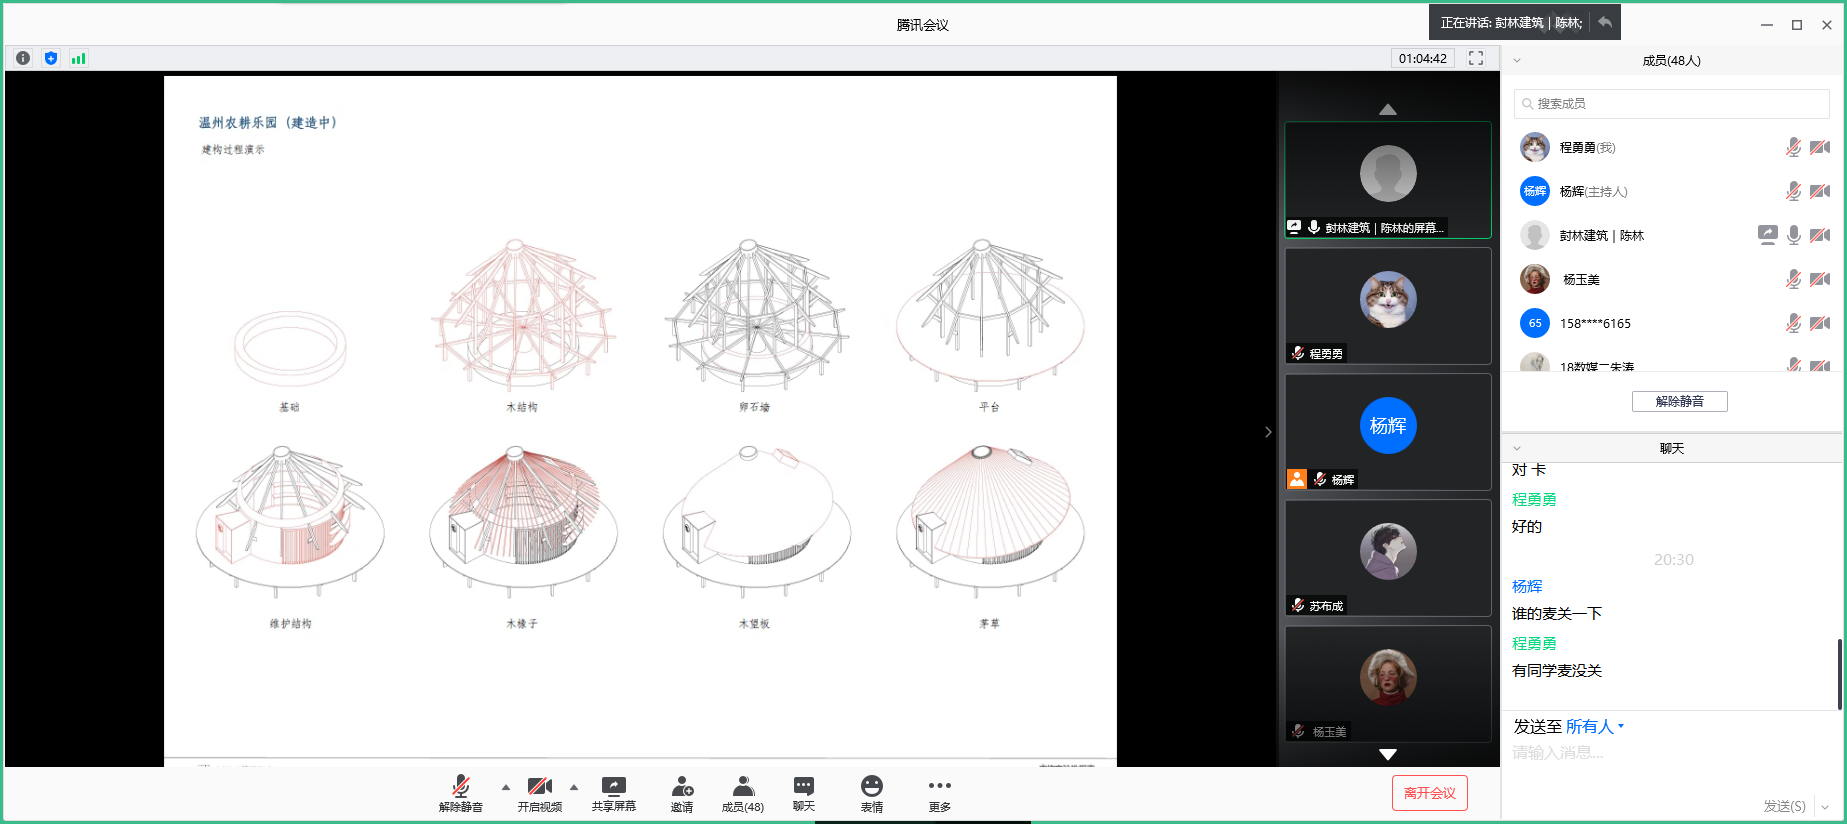1847x824 pixels.
Task: Click chat message 谁的麦关一下
Action: coord(1557,614)
